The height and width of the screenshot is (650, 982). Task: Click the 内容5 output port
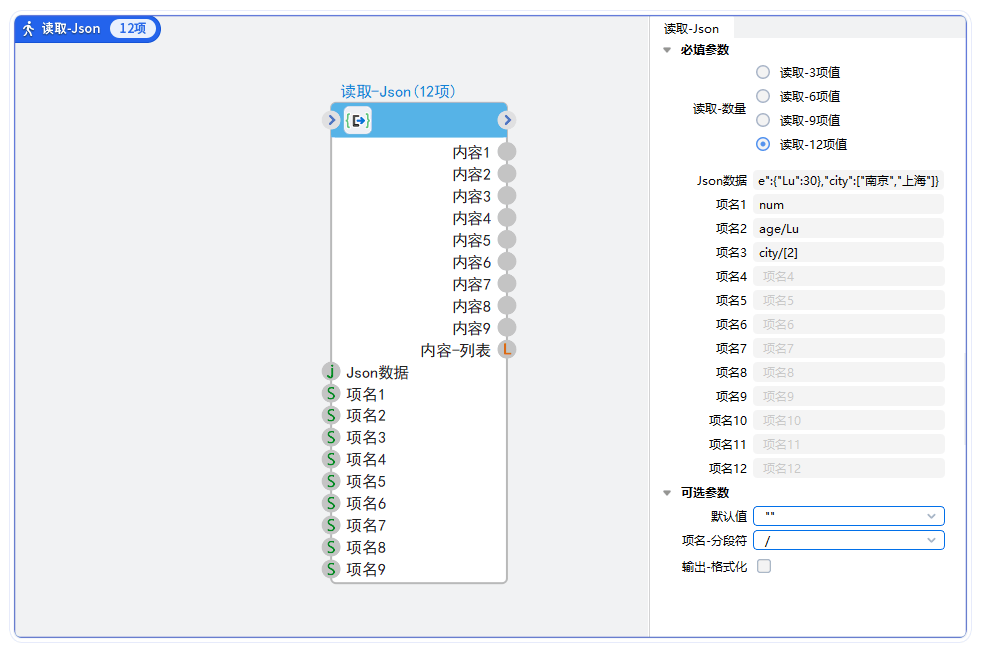point(507,240)
